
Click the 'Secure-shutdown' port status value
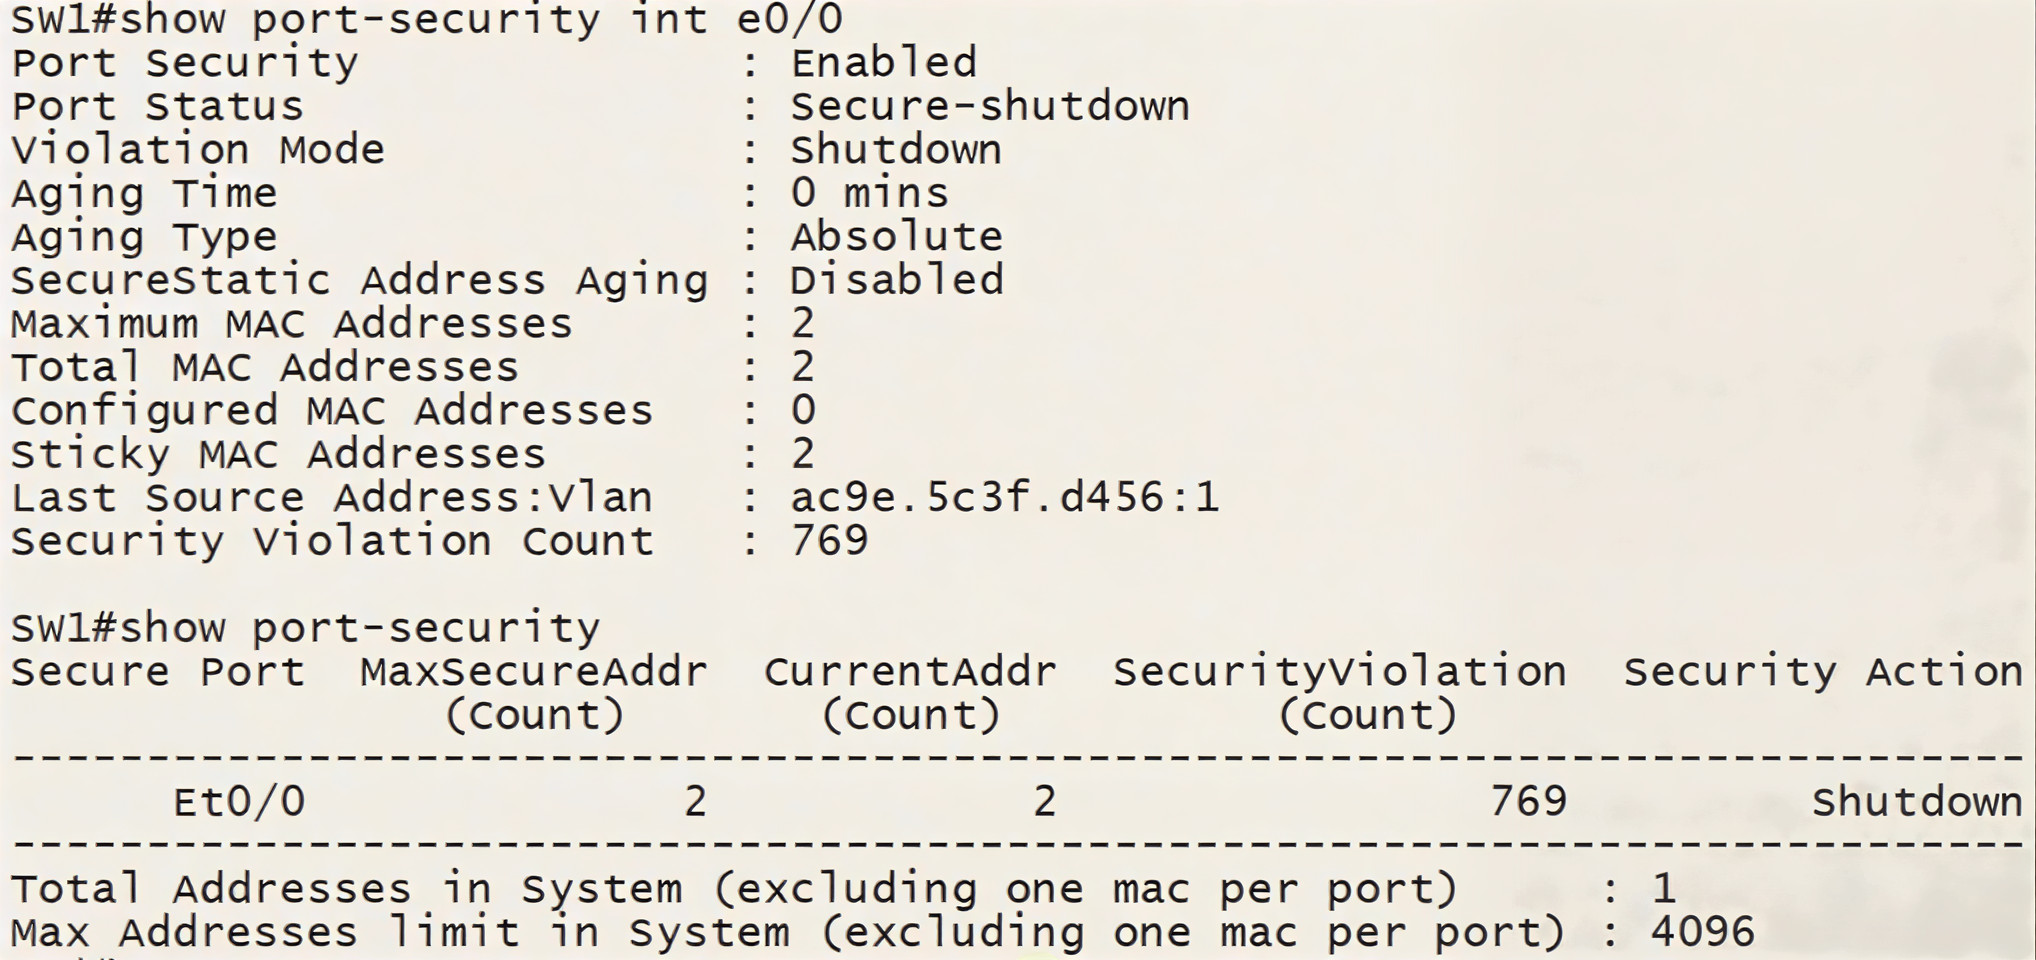[x=989, y=107]
